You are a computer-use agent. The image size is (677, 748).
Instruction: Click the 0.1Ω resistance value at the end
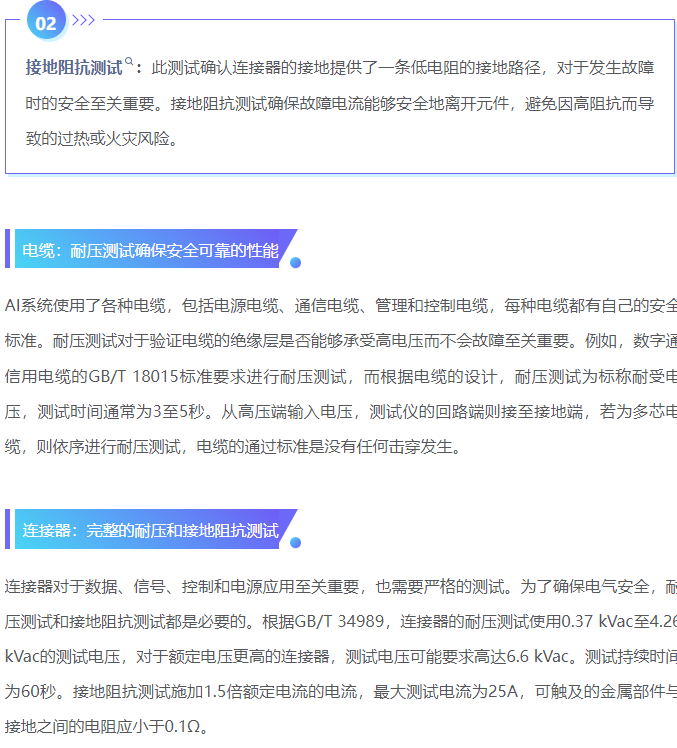point(184,726)
